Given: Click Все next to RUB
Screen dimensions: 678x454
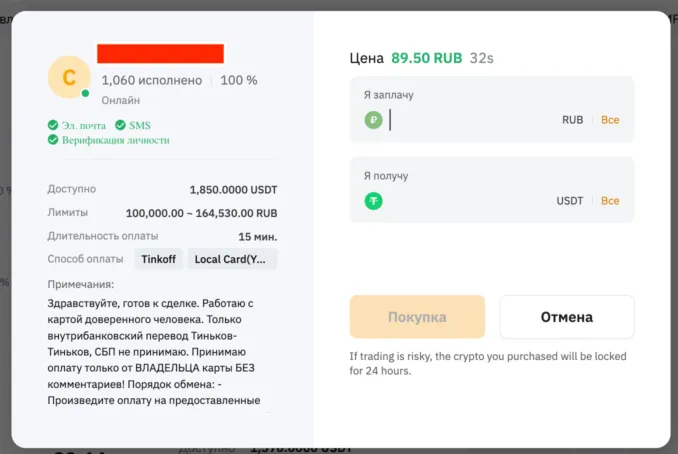Looking at the screenshot, I should 610,120.
